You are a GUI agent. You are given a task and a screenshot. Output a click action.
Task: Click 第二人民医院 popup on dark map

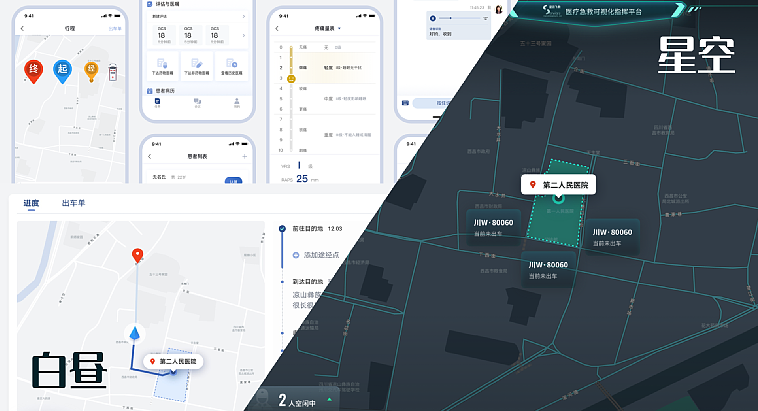tap(558, 185)
